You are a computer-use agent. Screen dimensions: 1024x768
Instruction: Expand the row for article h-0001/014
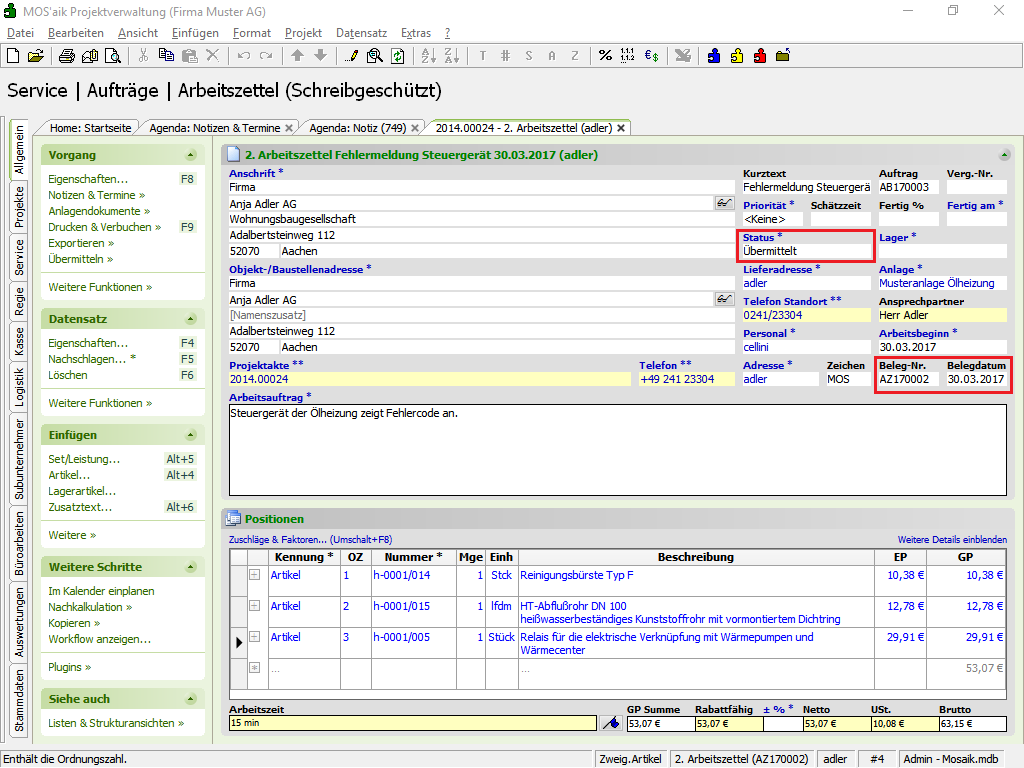(x=254, y=575)
